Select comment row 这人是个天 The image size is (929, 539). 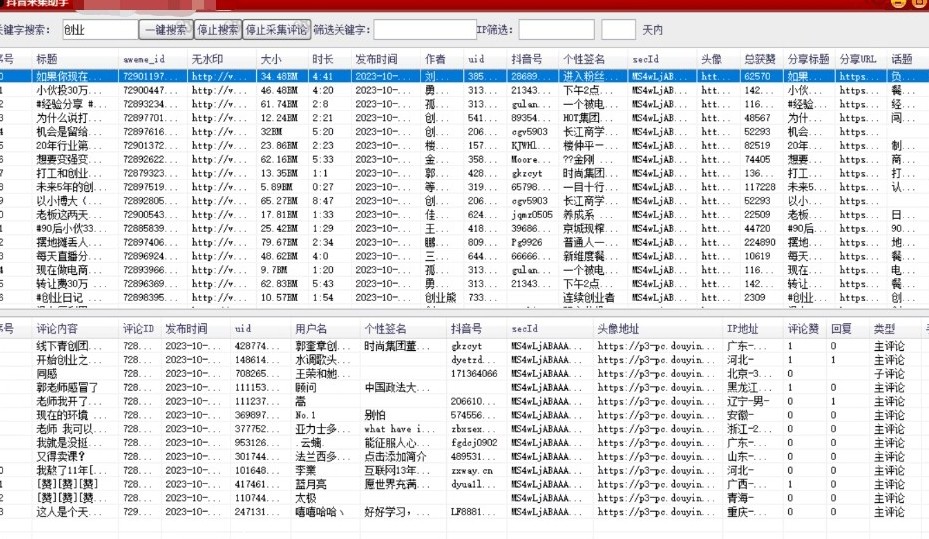[x=464, y=512]
